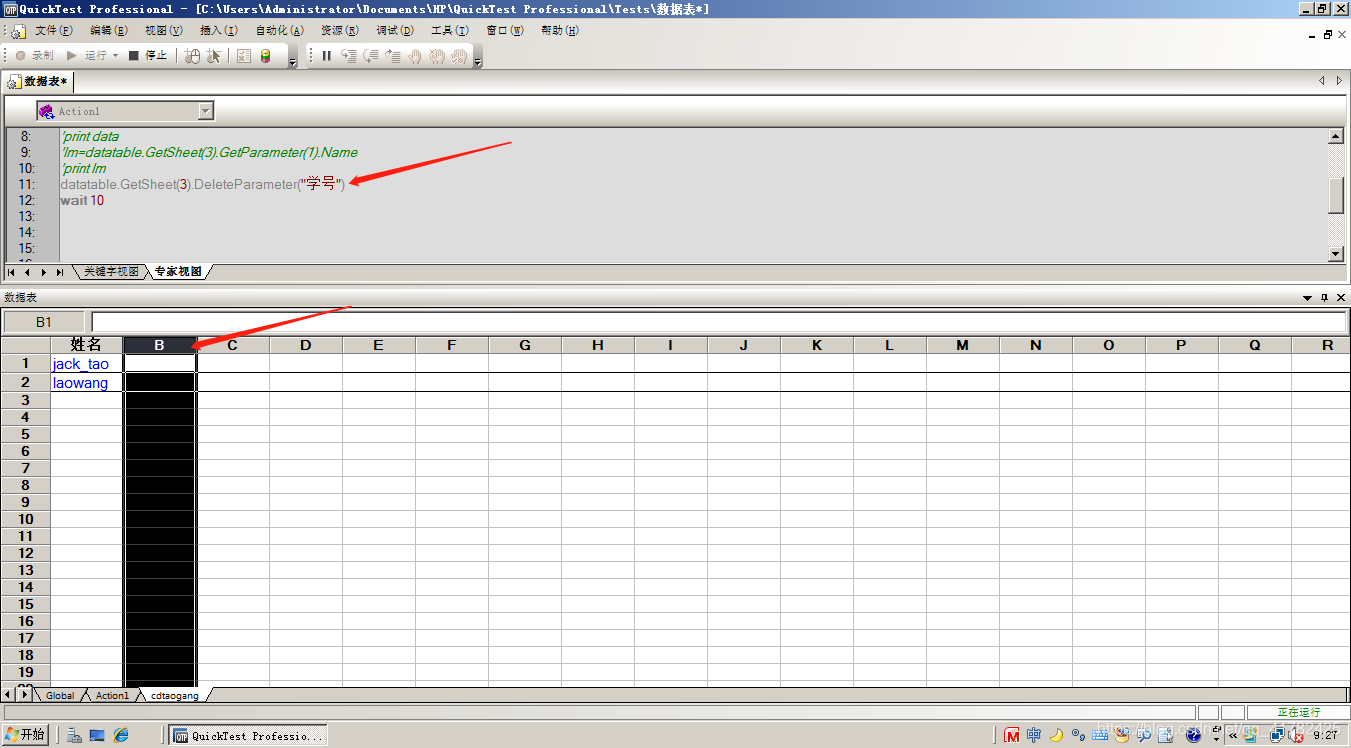Close the 数据表 pane

(x=1341, y=298)
